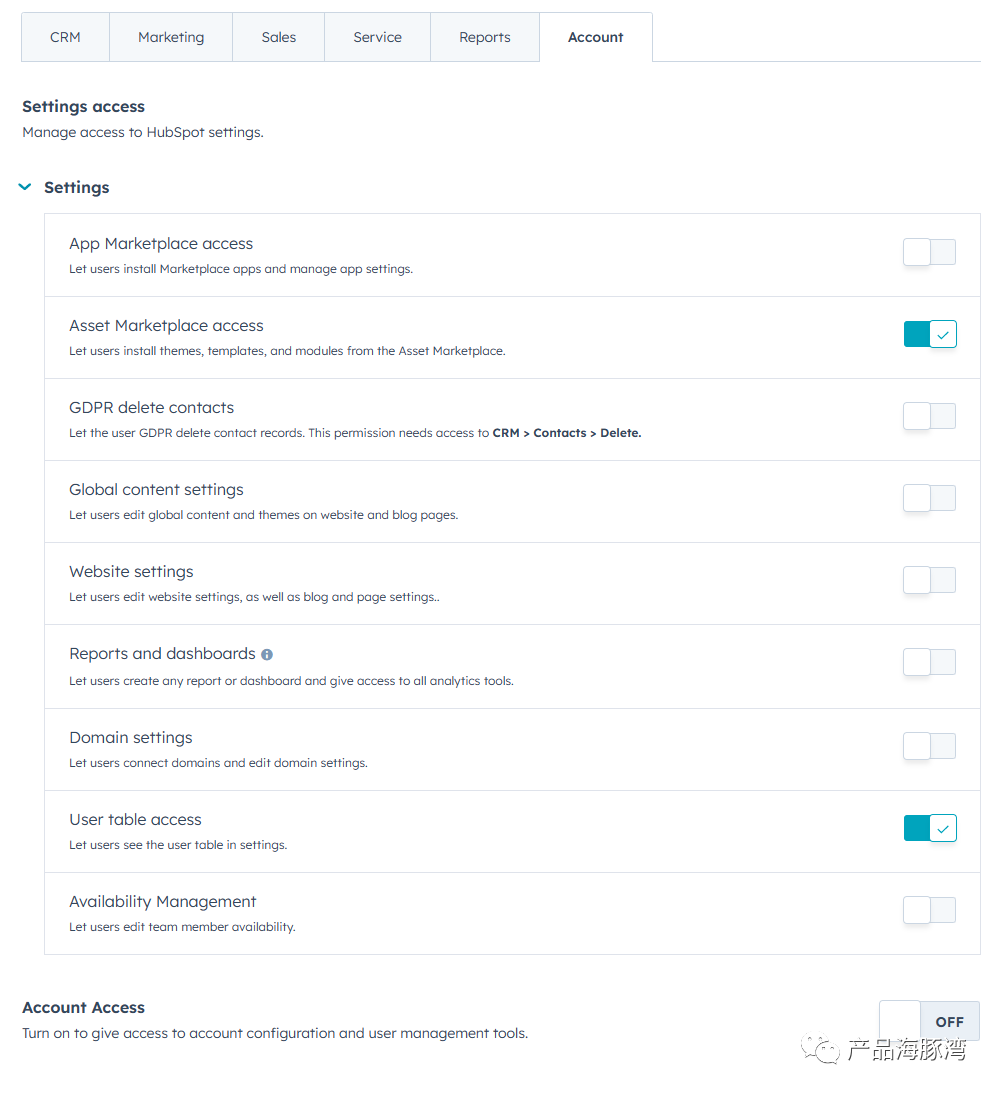The width and height of the screenshot is (999, 1093).
Task: Collapse the Settings section chevron
Action: point(25,187)
